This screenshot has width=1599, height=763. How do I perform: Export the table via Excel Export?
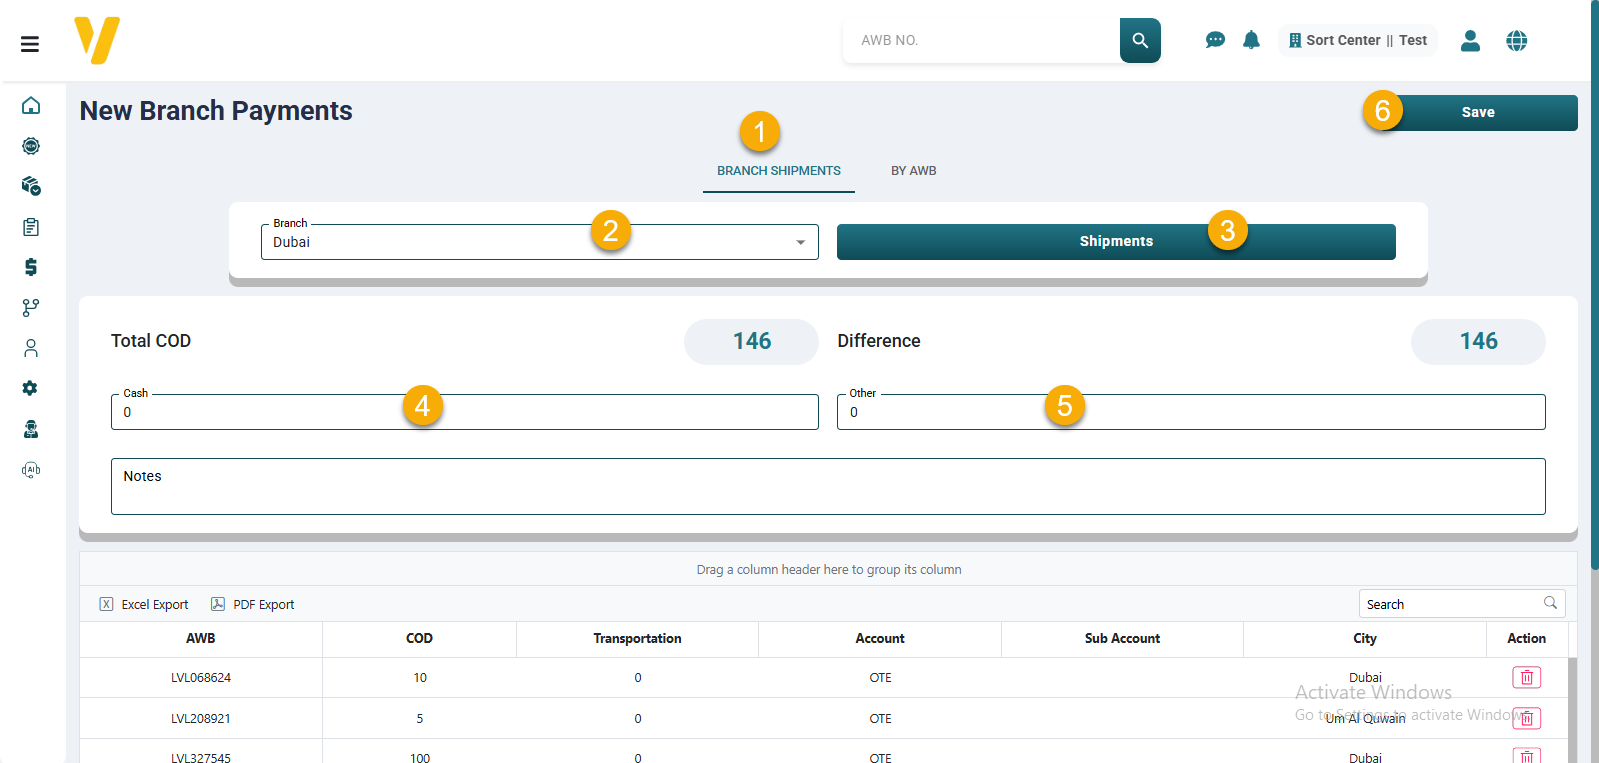click(145, 604)
